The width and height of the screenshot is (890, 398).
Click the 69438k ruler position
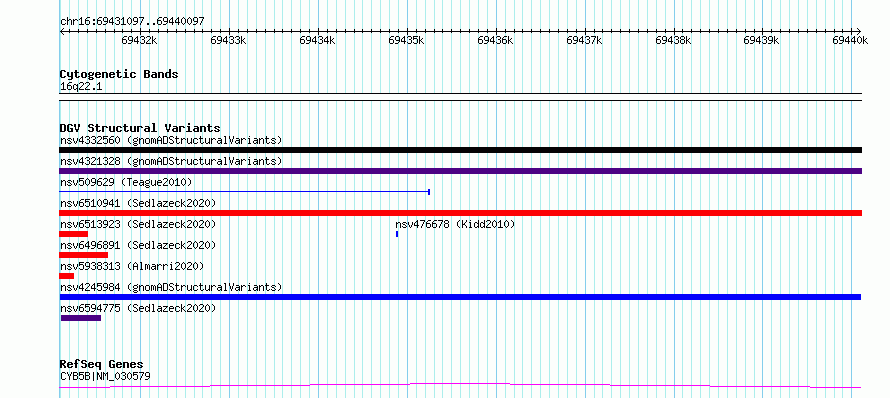pos(674,40)
